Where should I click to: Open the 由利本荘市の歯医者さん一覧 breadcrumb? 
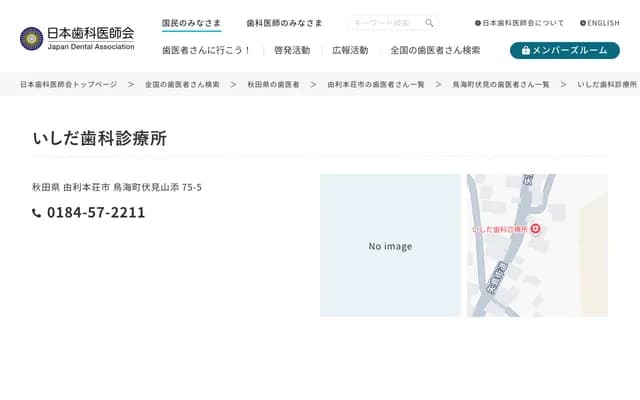point(376,85)
